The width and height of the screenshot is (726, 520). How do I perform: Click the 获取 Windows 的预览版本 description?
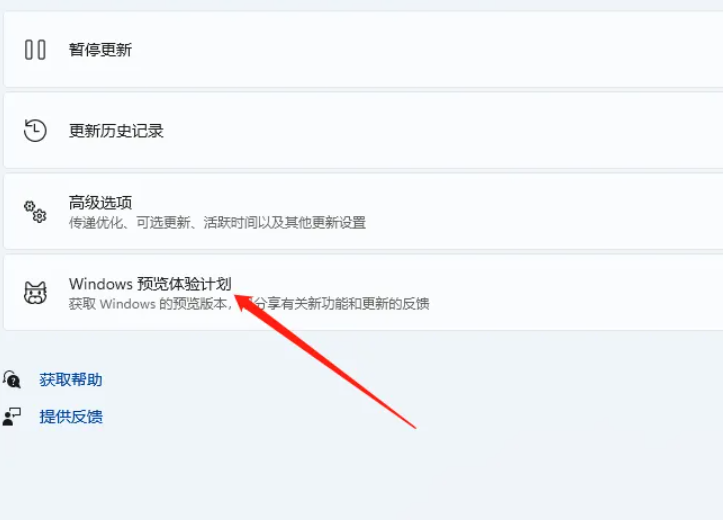coord(249,304)
